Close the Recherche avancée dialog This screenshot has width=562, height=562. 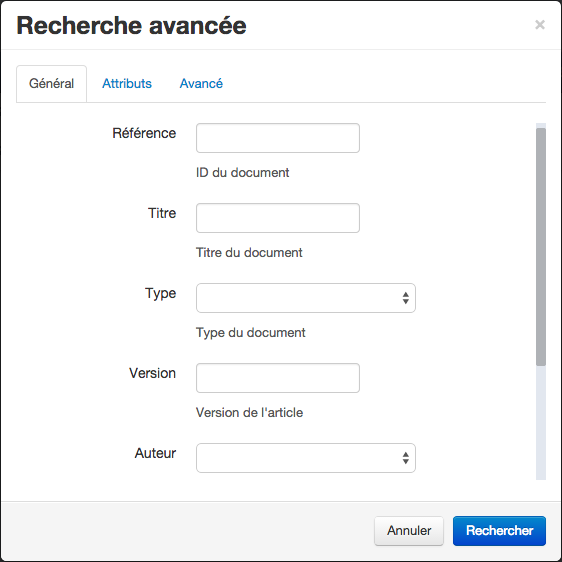point(540,25)
